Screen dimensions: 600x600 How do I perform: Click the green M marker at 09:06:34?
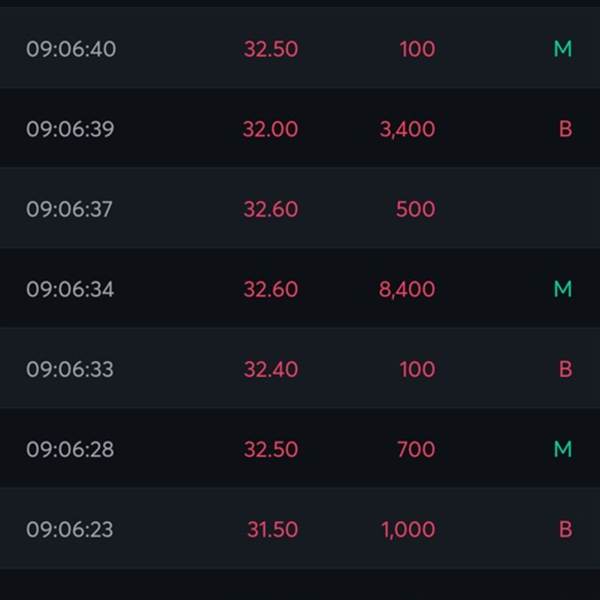point(563,289)
